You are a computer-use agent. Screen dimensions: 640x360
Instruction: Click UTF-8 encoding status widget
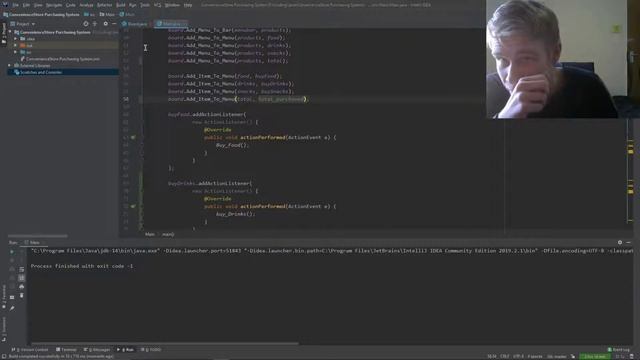click(518, 356)
